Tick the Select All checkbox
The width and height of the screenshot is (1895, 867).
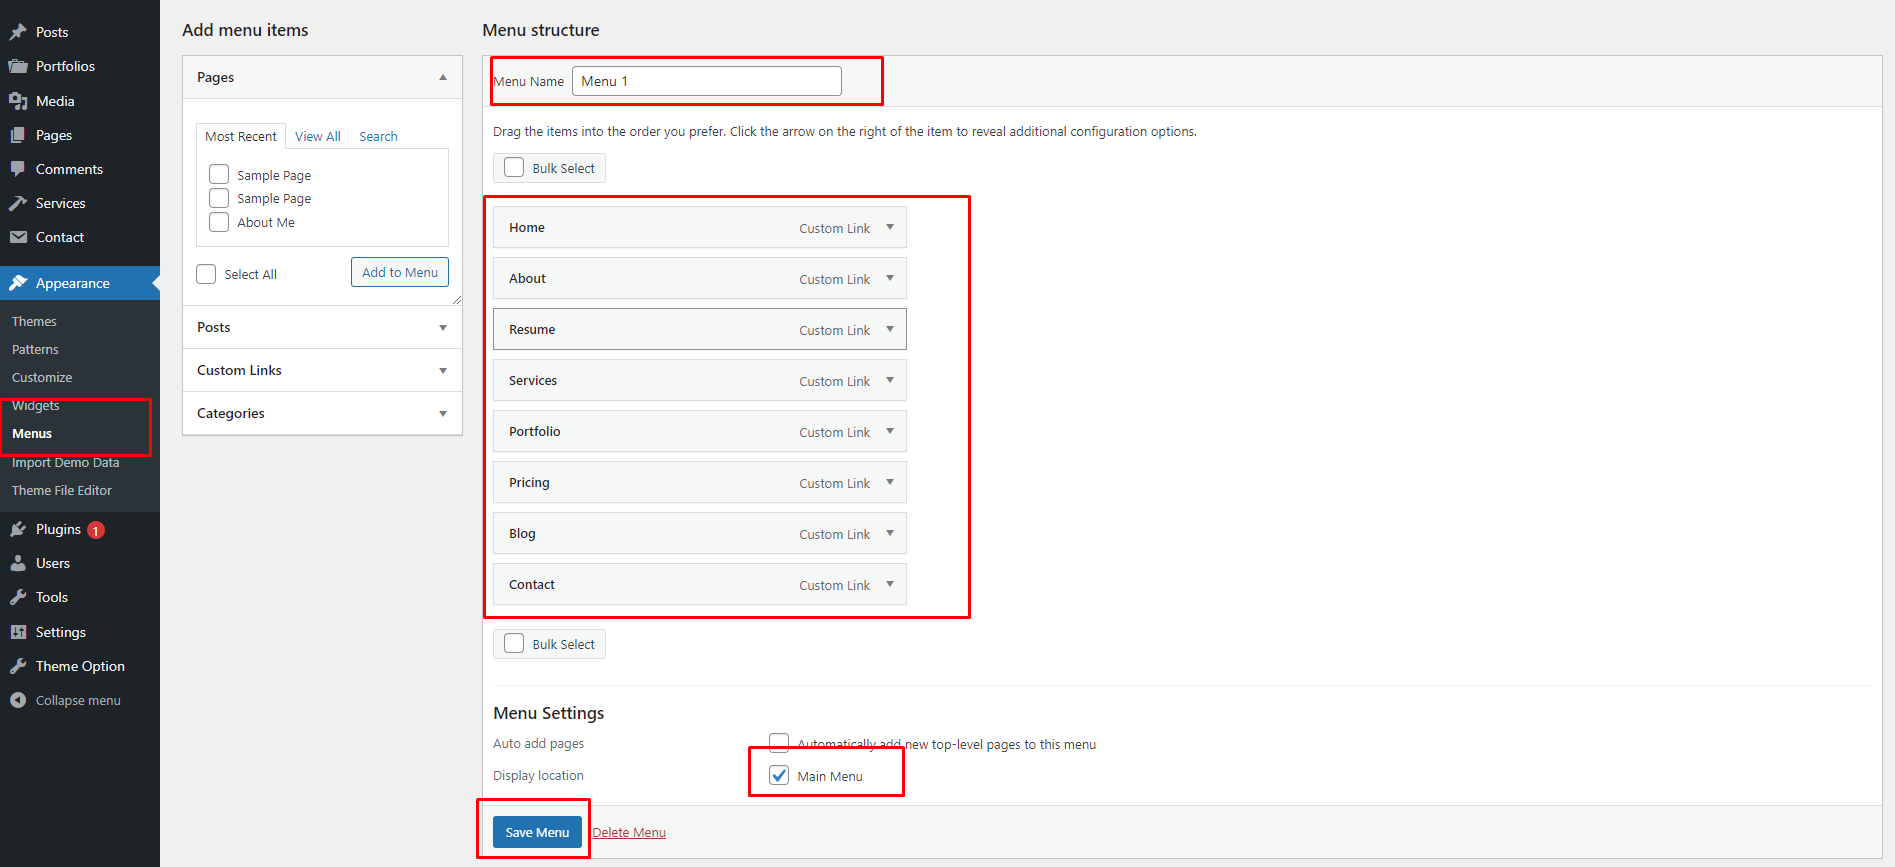[x=206, y=274]
